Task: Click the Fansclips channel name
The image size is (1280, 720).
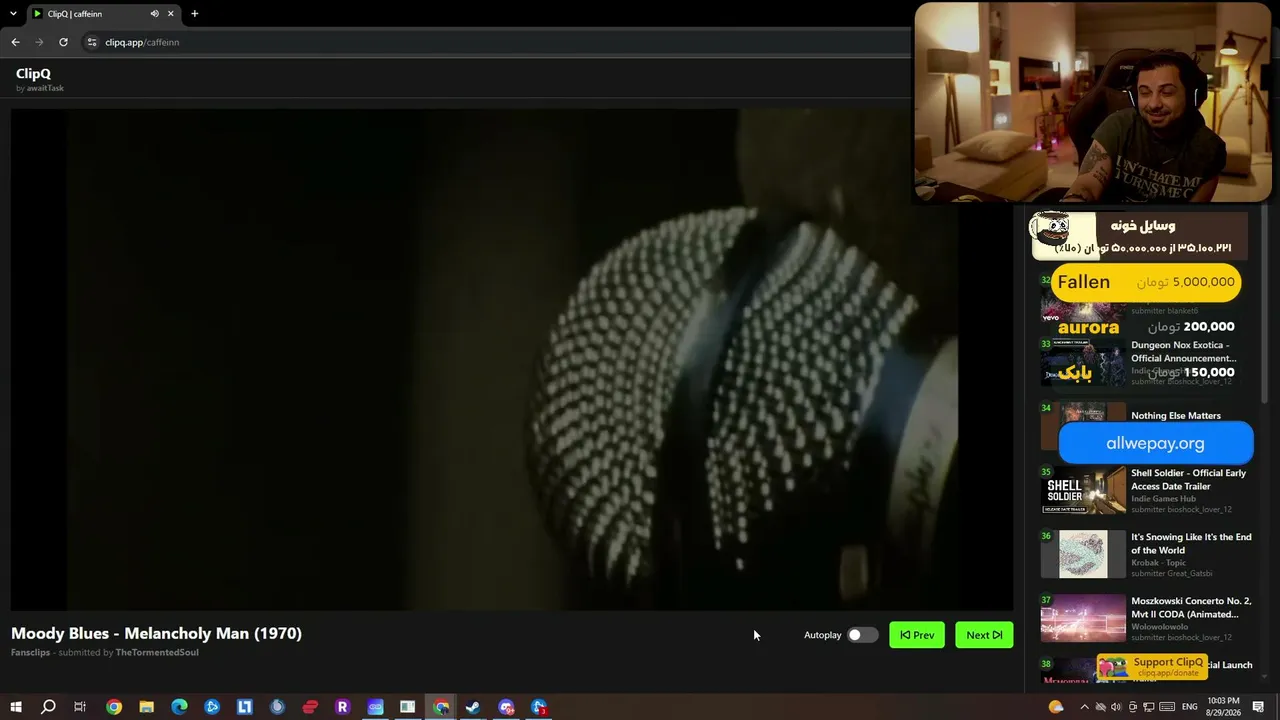Action: coord(30,653)
